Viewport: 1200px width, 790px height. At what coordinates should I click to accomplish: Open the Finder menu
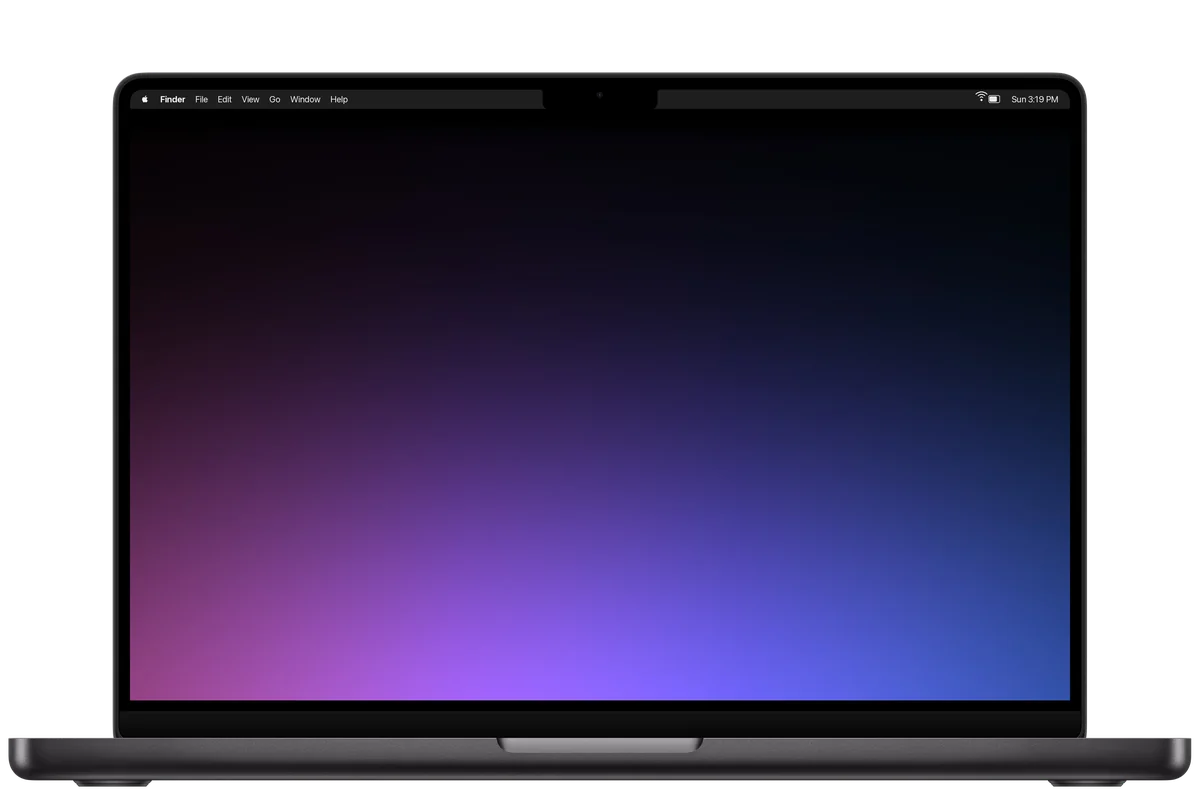(173, 99)
